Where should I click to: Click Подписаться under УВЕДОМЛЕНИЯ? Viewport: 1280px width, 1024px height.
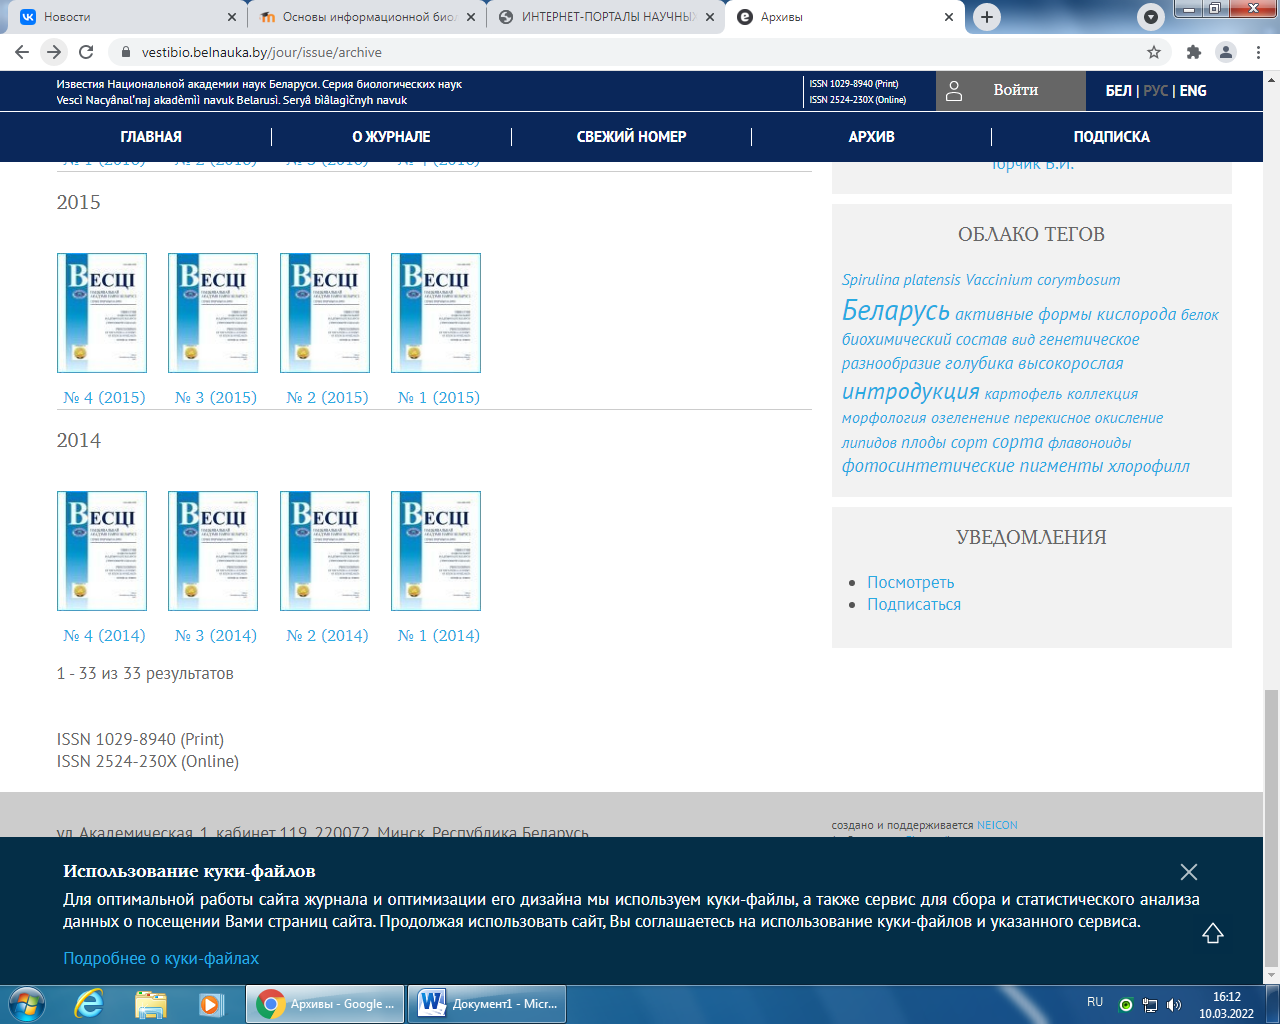(x=914, y=604)
